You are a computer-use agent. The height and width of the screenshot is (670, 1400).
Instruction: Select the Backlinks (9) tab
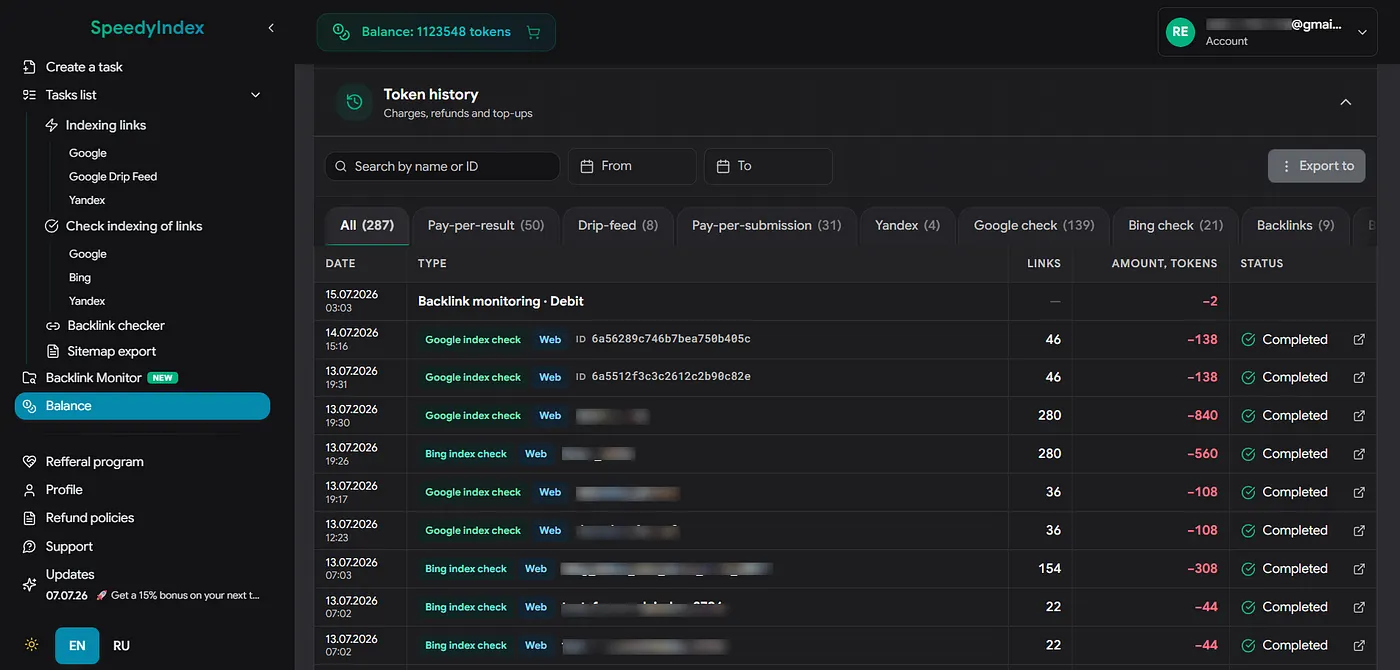tap(1296, 225)
